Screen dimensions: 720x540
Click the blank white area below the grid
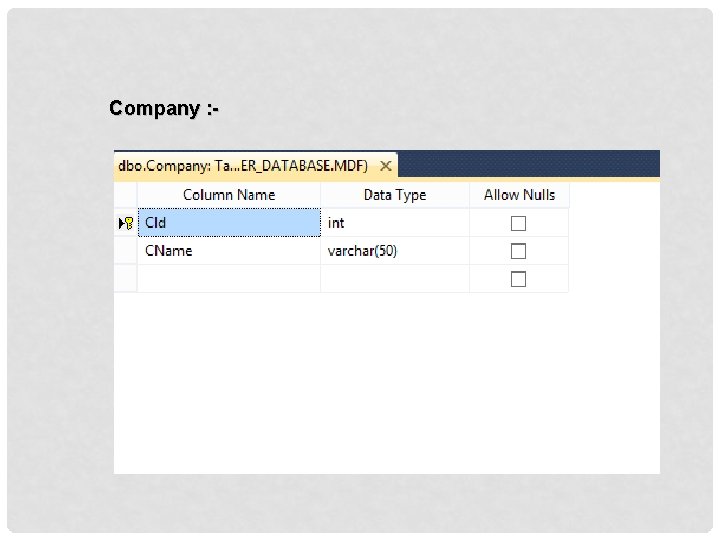[x=386, y=390]
